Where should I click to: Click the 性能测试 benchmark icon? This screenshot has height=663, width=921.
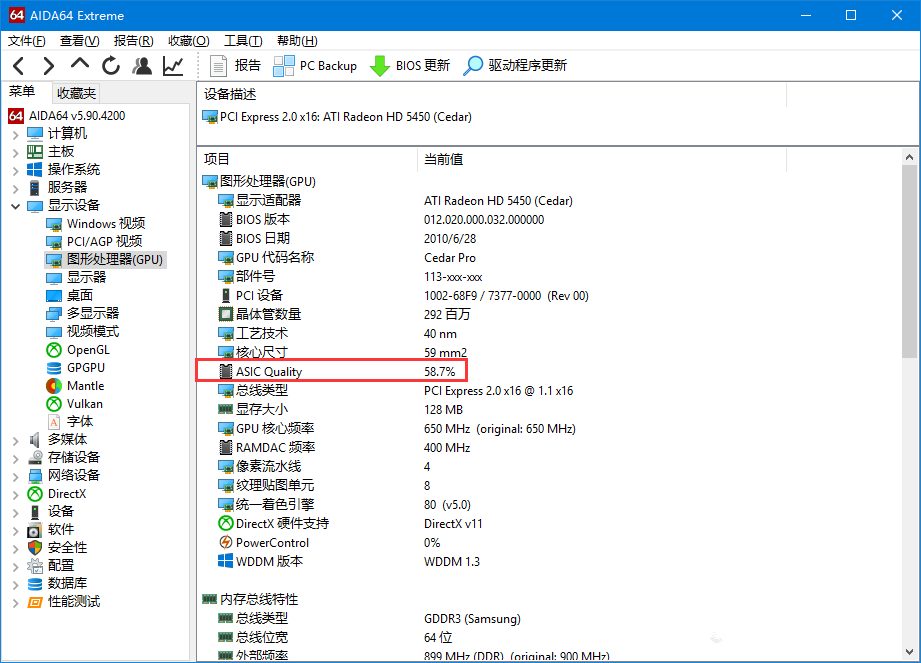tap(35, 602)
